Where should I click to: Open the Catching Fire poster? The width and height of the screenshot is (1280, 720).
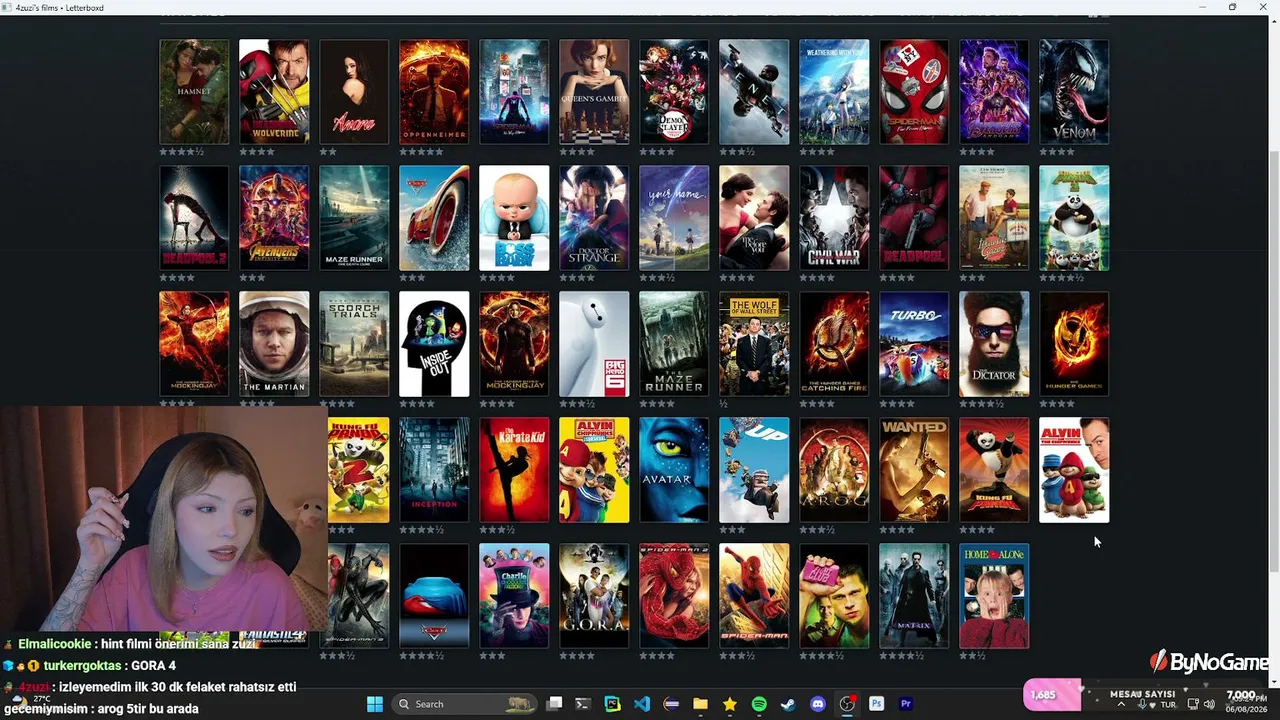tap(834, 344)
